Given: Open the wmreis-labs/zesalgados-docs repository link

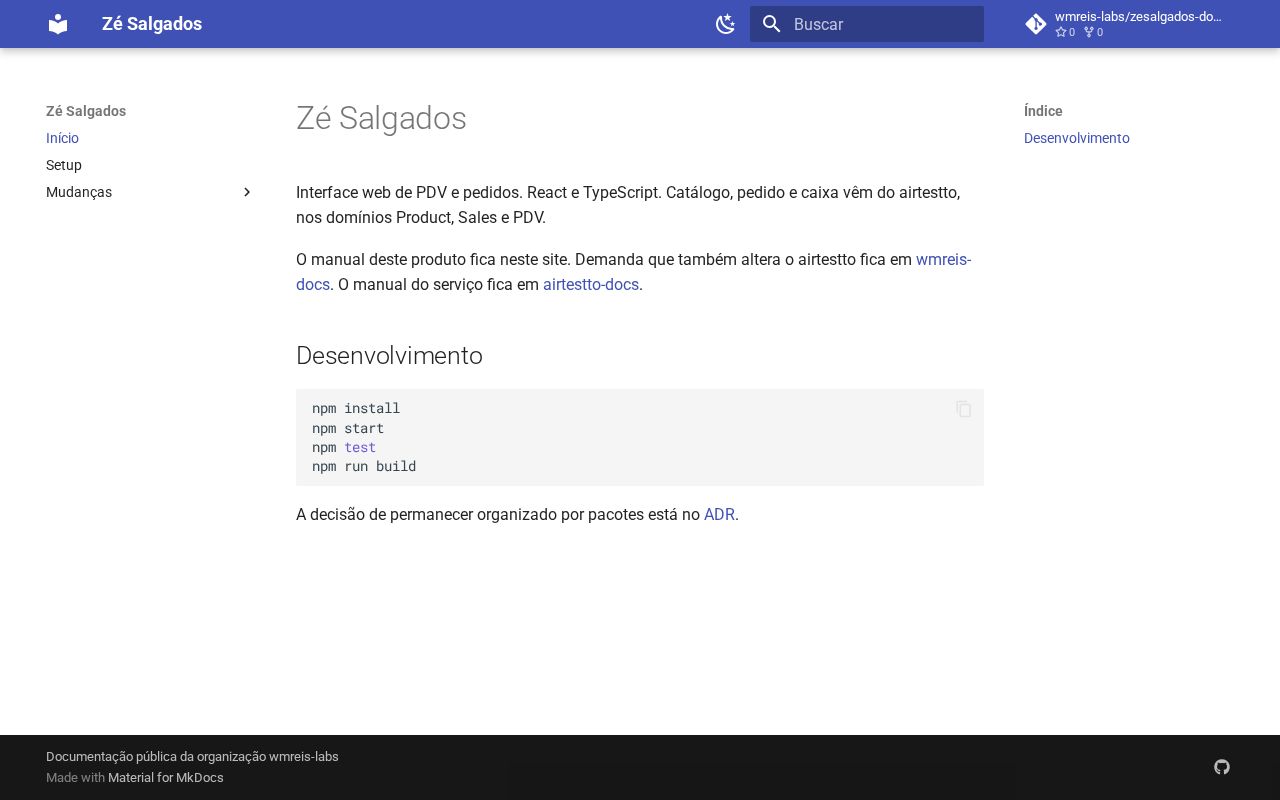Looking at the screenshot, I should [x=1127, y=24].
